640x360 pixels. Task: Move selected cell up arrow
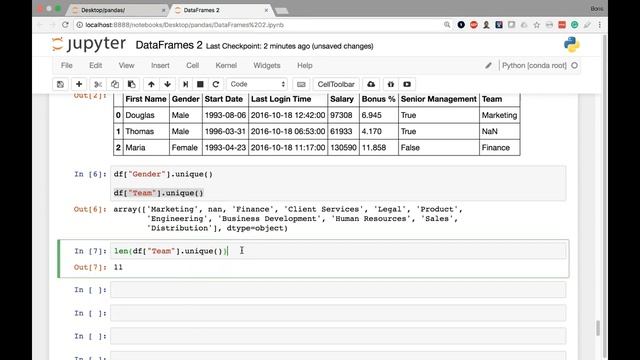click(x=151, y=84)
